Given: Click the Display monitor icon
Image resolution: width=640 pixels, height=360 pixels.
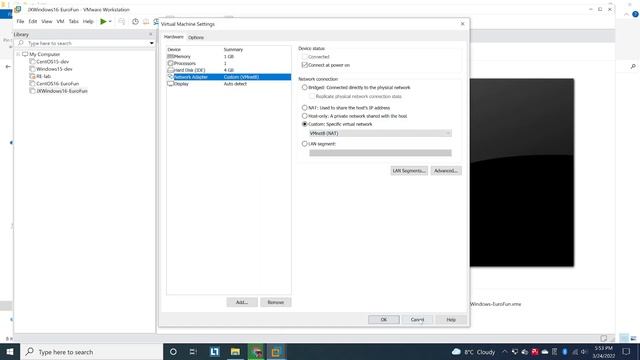Looking at the screenshot, I should point(171,84).
